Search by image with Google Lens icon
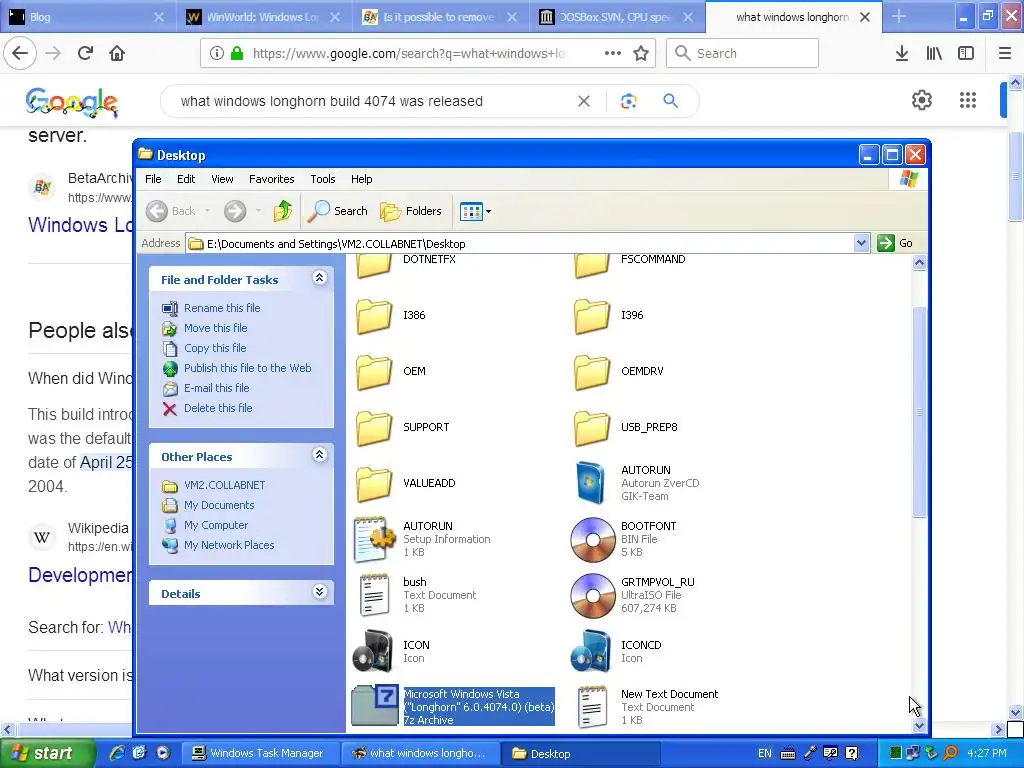1024x768 pixels. click(628, 101)
